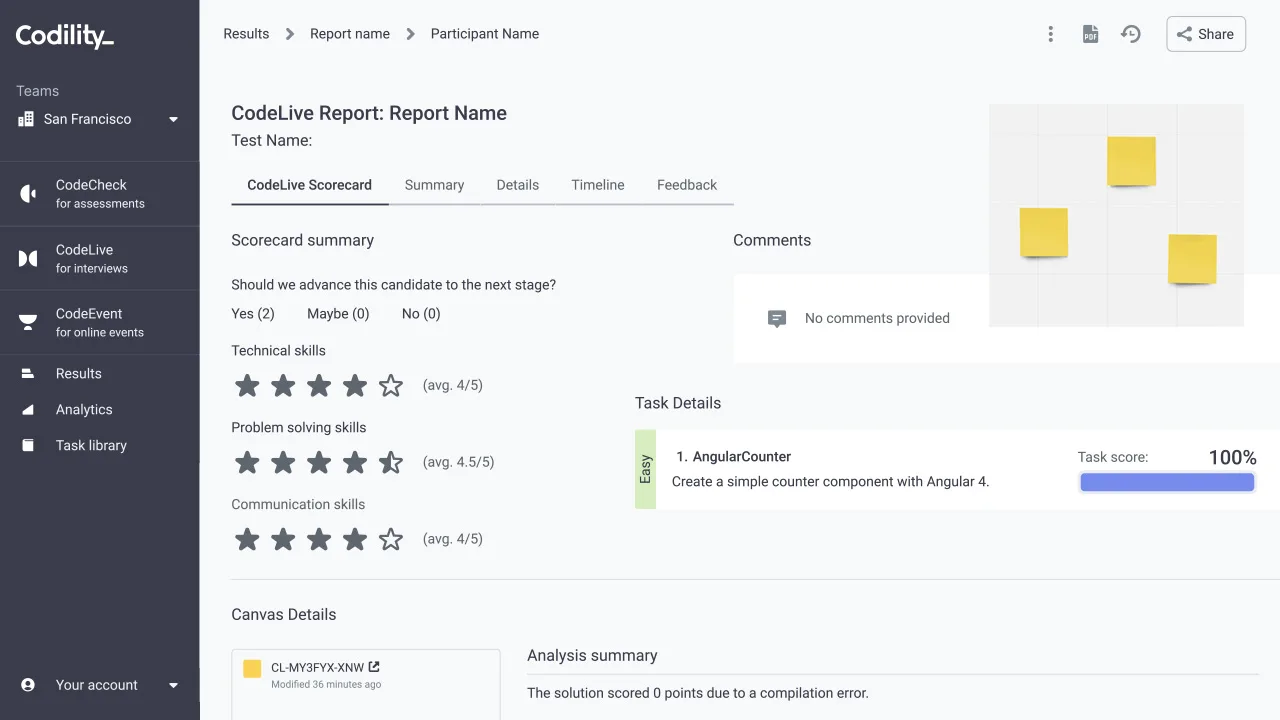Click the Codility logo

65,37
